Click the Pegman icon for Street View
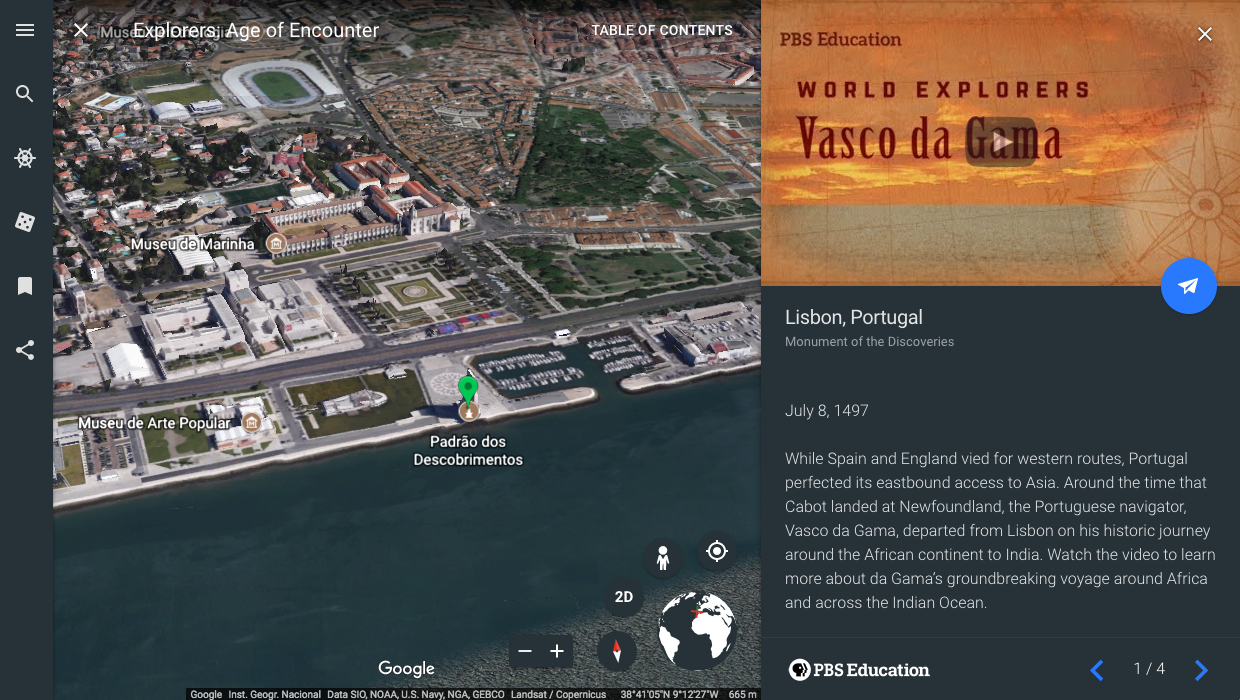The image size is (1240, 700). pos(663,557)
